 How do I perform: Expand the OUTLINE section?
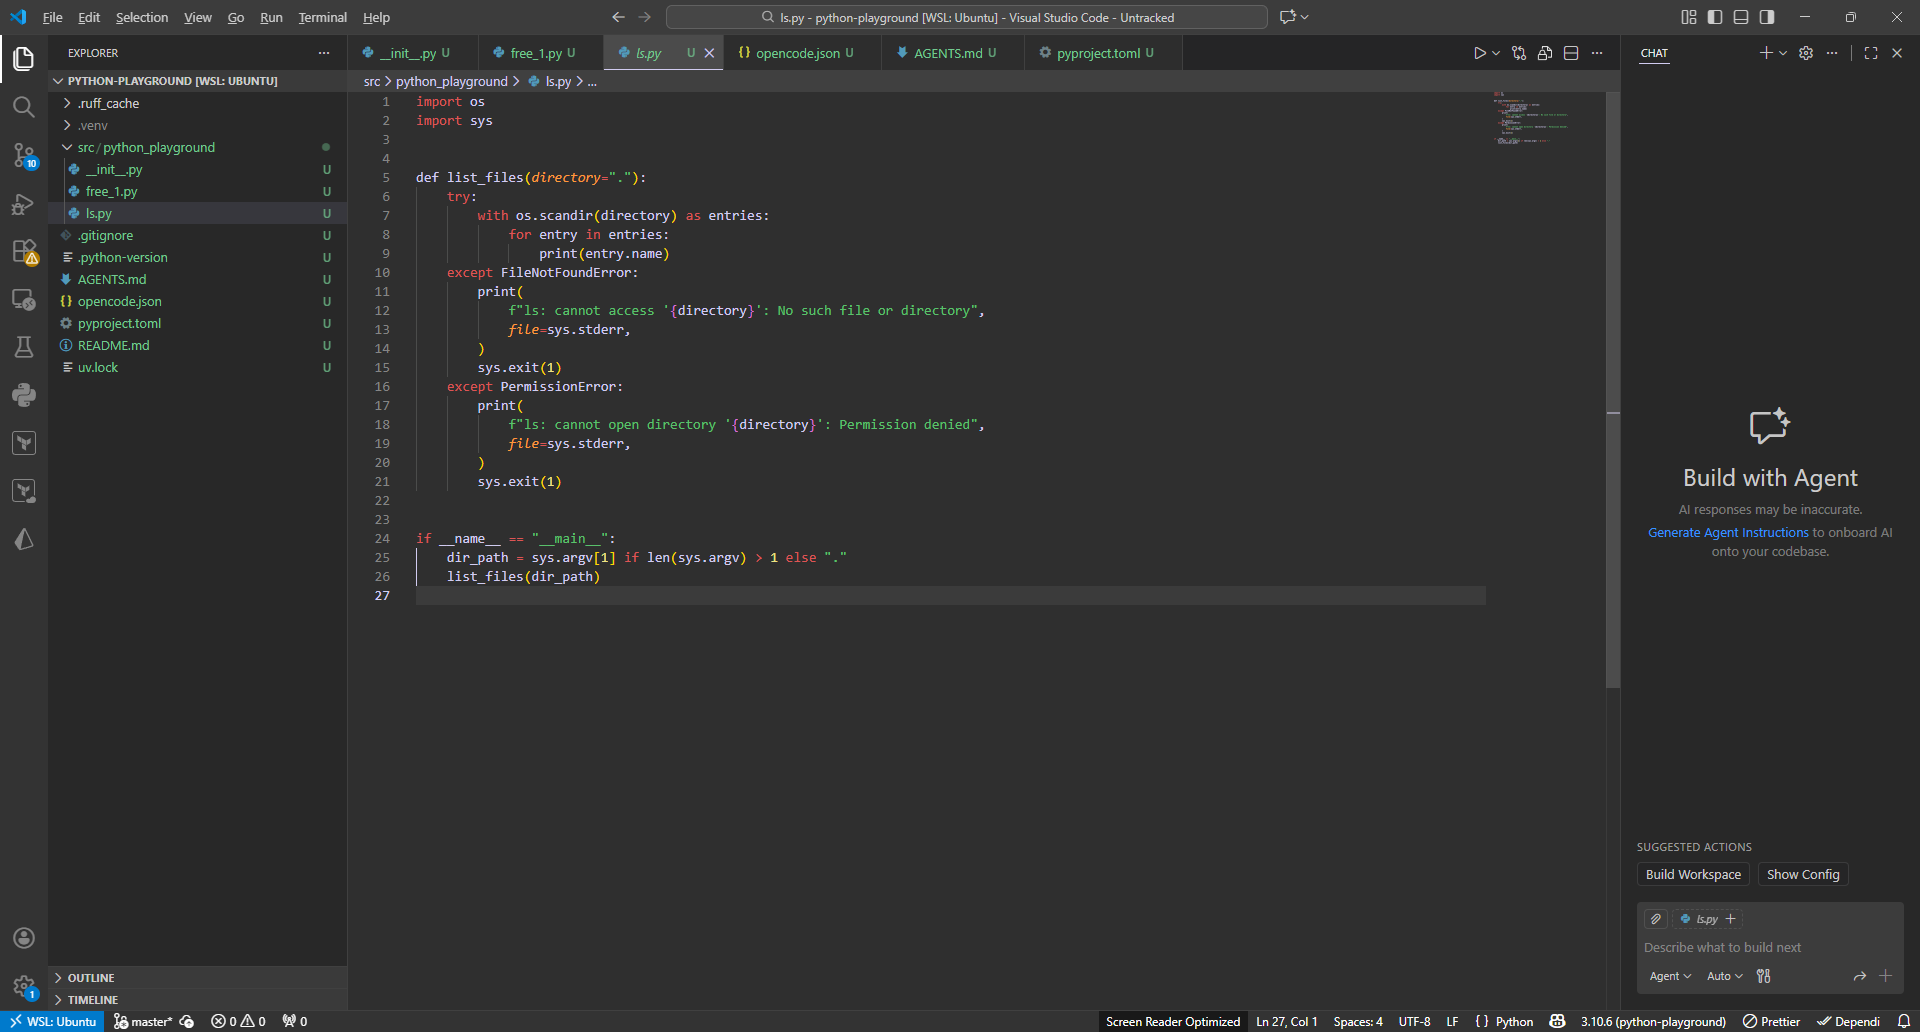(x=91, y=978)
